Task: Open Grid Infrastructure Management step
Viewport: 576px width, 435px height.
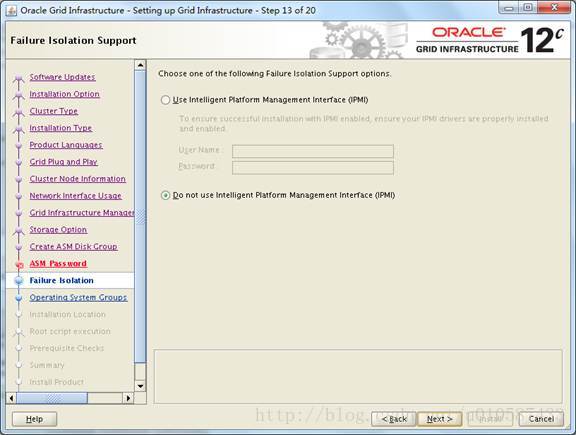Action: pyautogui.click(x=82, y=212)
